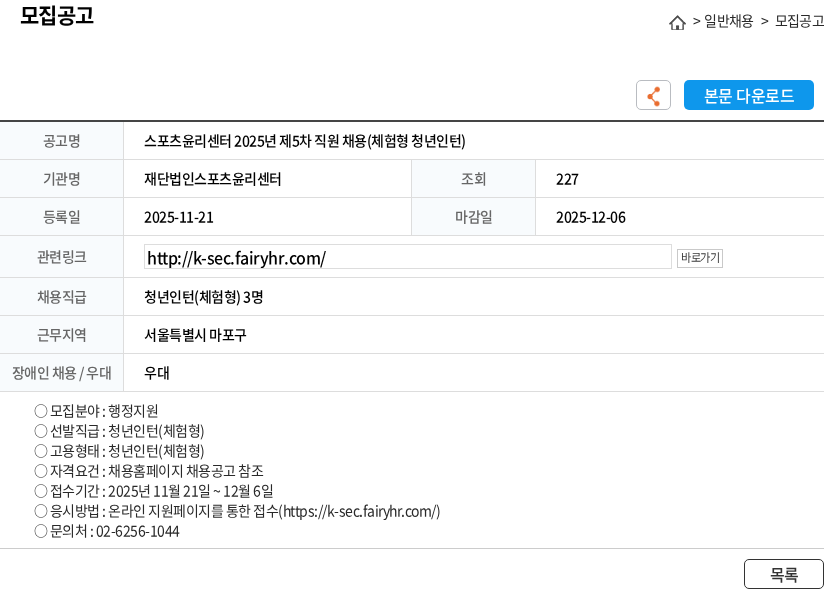Image resolution: width=824 pixels, height=589 pixels.
Task: Click the 조회 label cell
Action: tap(473, 179)
